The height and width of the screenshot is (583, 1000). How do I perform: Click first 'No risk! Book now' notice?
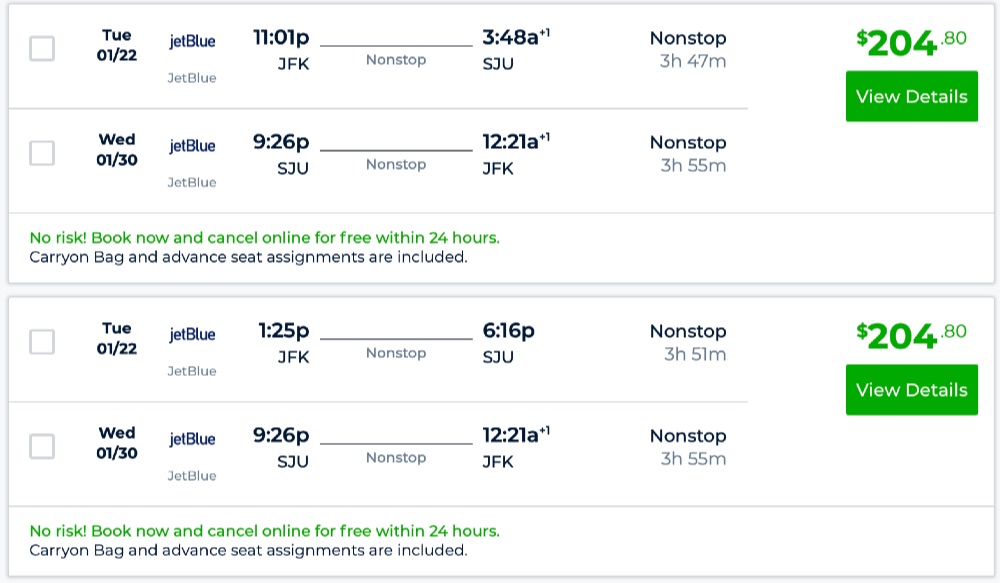(264, 238)
